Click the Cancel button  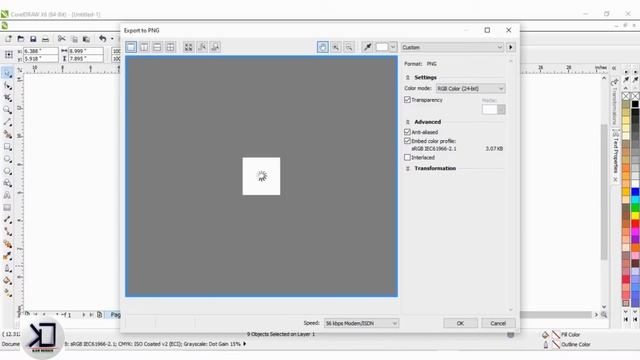498,323
